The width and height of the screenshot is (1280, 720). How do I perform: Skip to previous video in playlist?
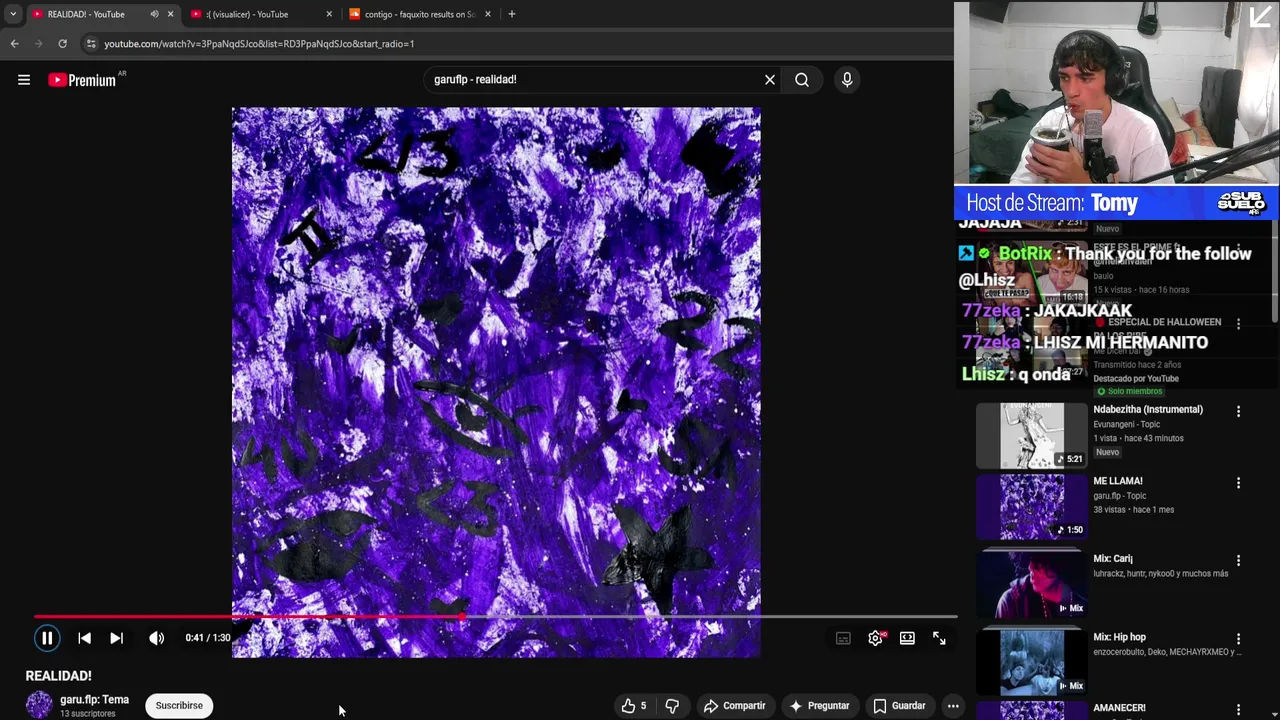pos(84,638)
